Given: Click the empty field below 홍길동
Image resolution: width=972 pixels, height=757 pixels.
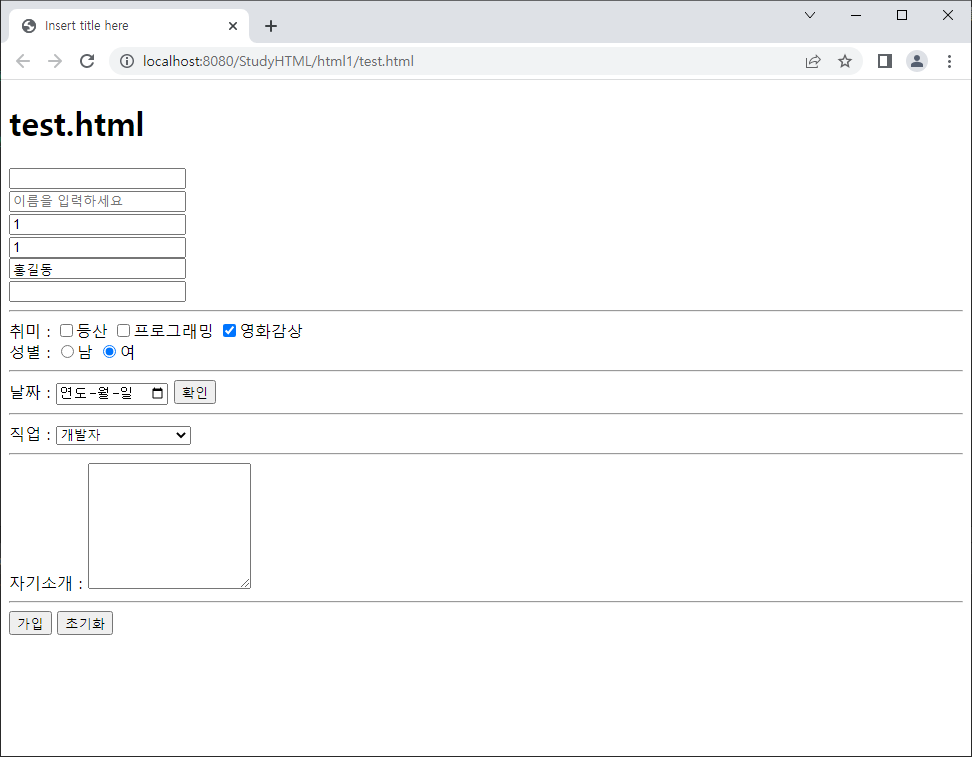Looking at the screenshot, I should (x=97, y=291).
